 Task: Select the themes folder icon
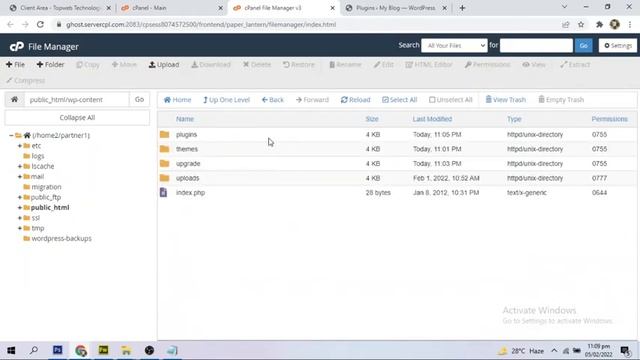pos(164,149)
